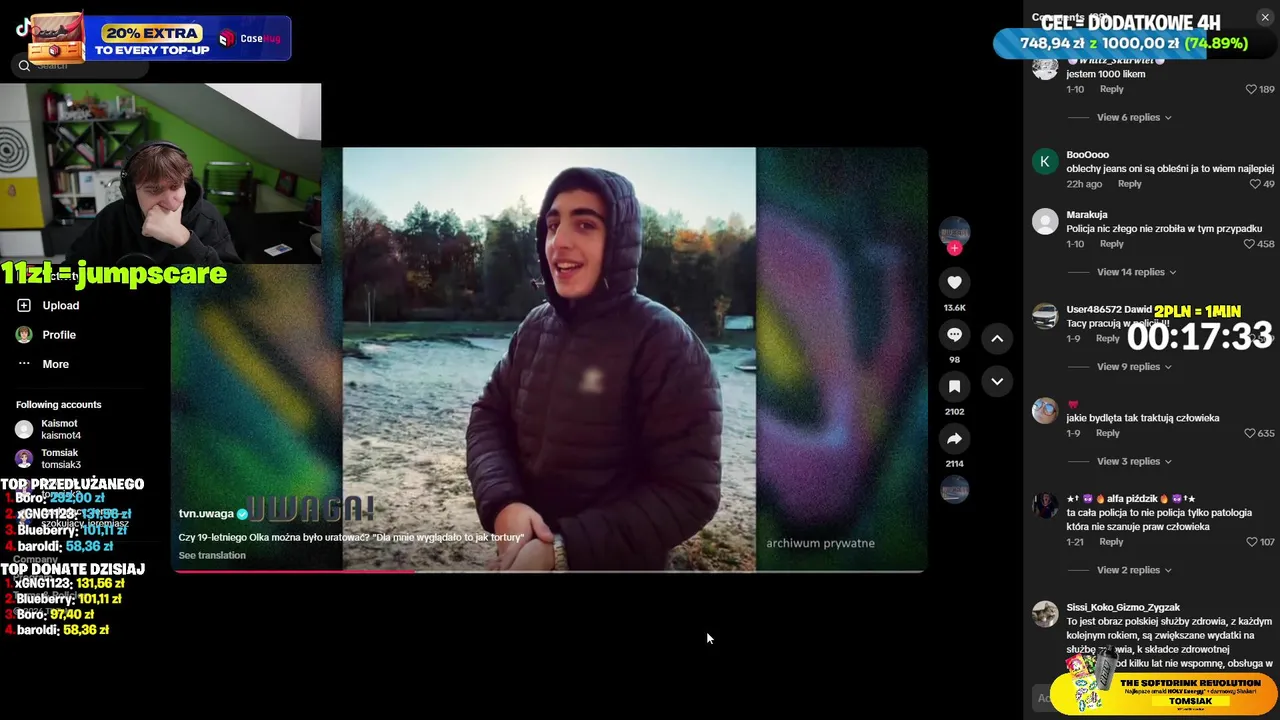Reply to the 'jestem 1000 likem' comment

click(1112, 89)
